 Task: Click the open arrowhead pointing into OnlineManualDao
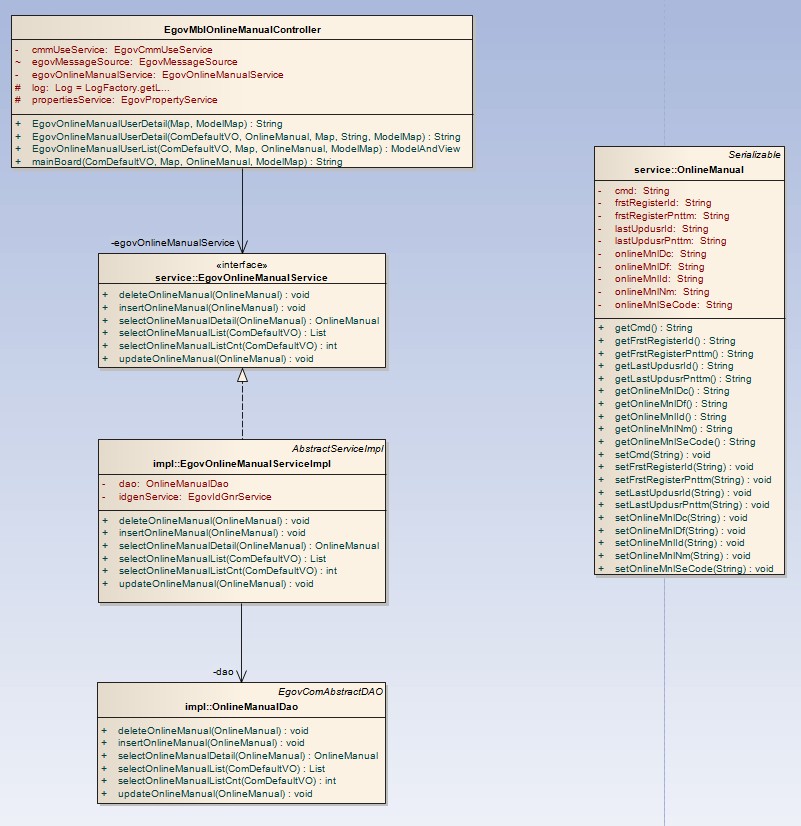click(x=242, y=675)
